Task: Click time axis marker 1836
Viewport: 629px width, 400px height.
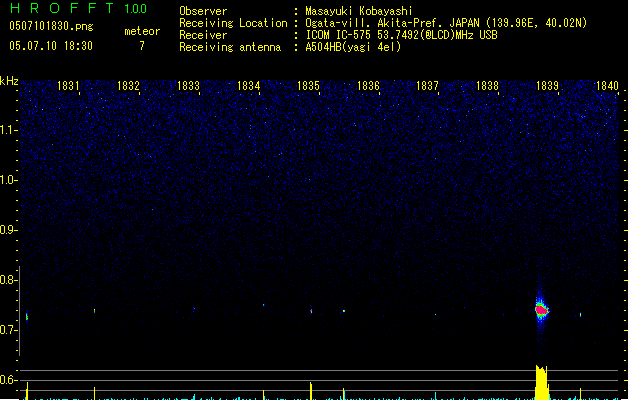Action: (x=368, y=86)
